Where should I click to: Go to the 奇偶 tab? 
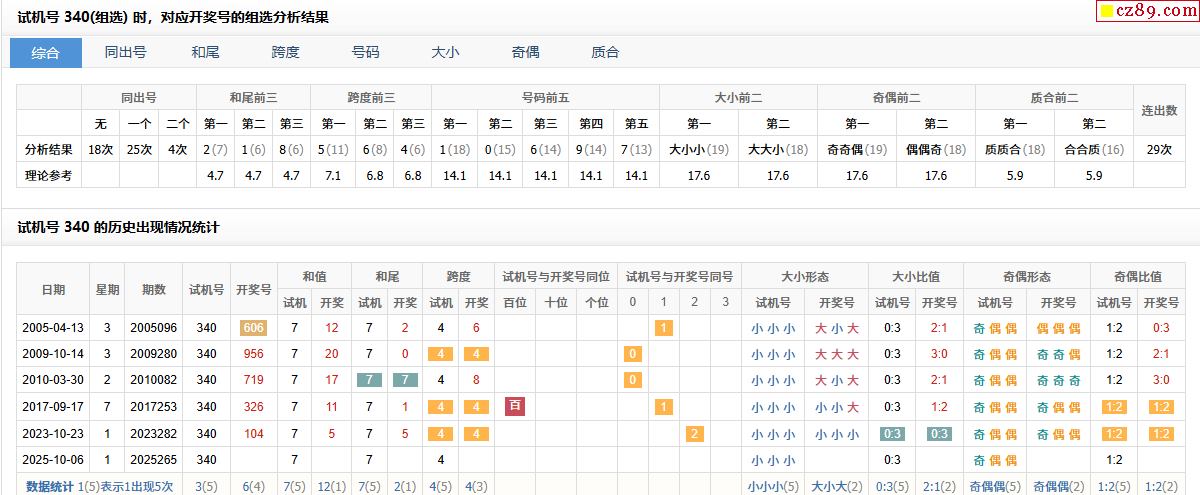(x=525, y=53)
